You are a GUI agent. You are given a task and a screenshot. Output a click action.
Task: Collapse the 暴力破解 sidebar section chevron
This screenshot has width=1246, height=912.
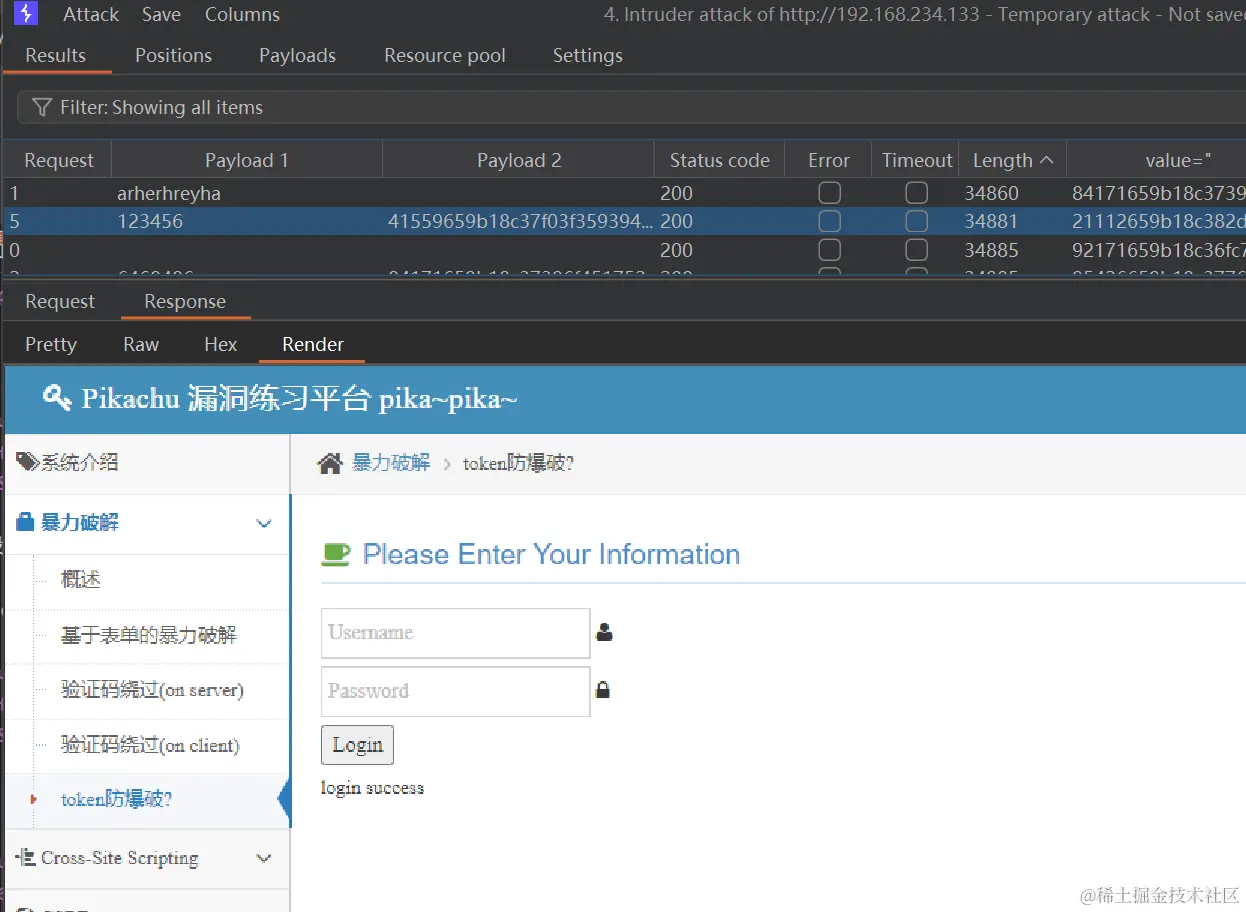coord(264,523)
